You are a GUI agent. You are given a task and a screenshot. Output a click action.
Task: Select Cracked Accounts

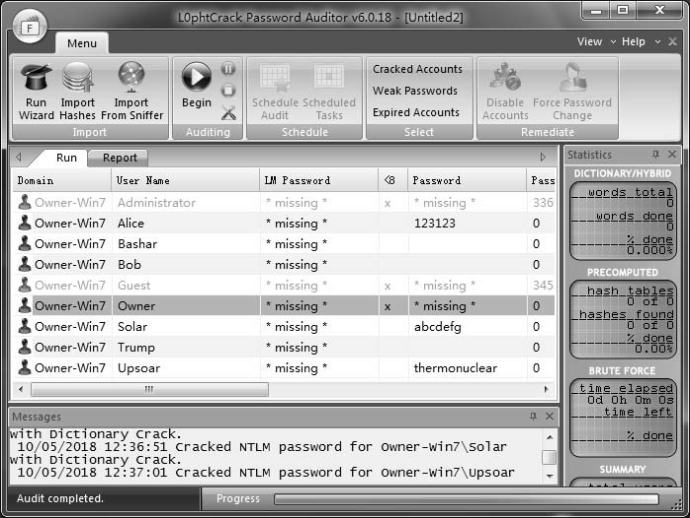tap(418, 69)
